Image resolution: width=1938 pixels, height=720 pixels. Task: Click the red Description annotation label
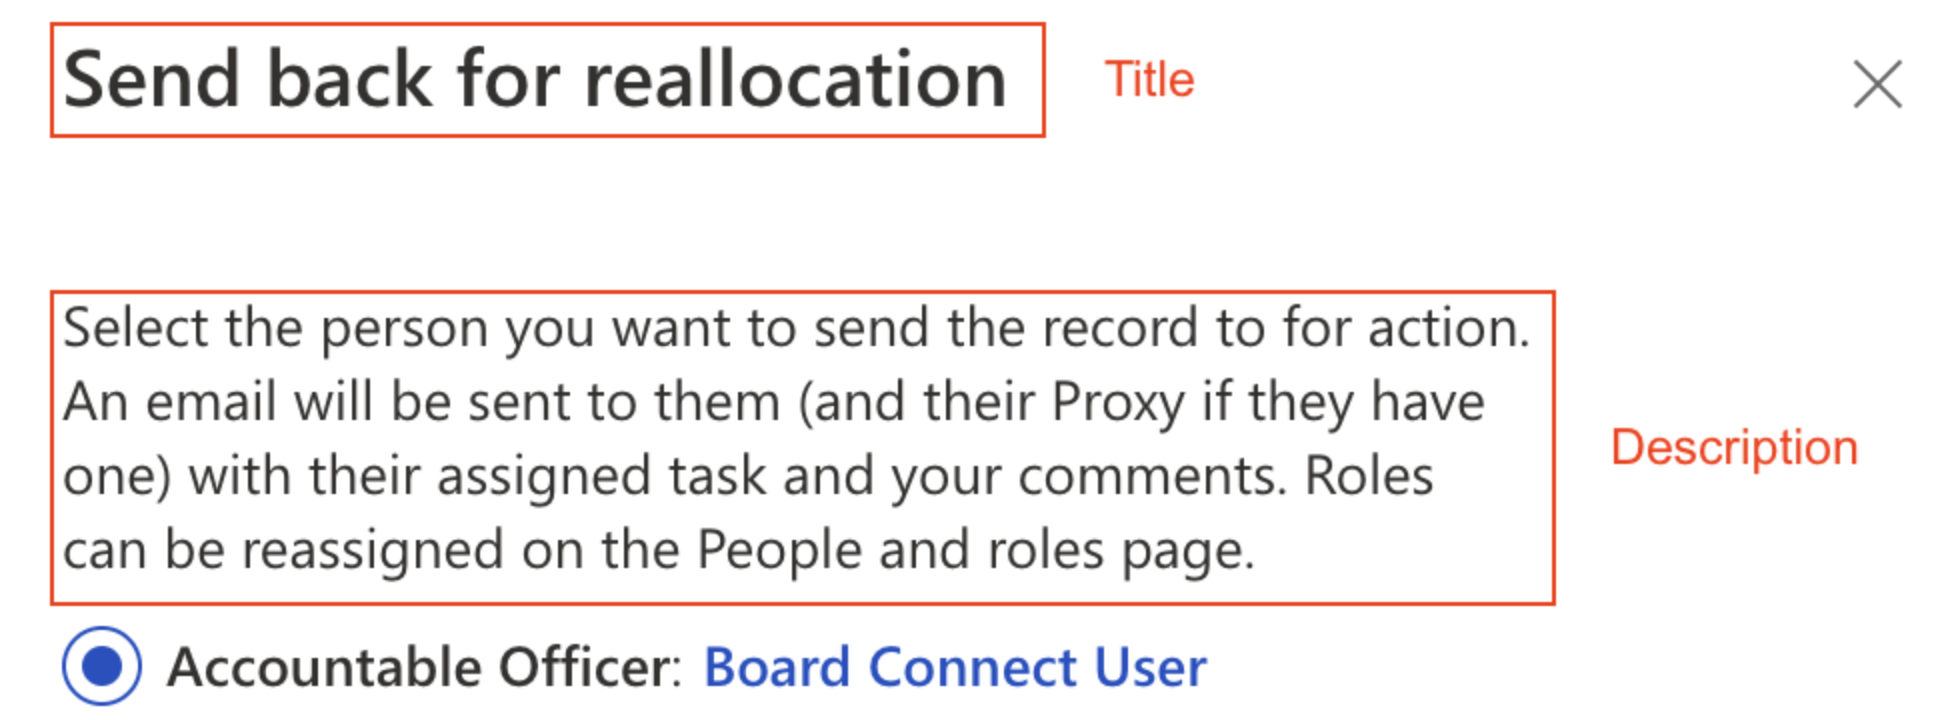(x=1734, y=447)
